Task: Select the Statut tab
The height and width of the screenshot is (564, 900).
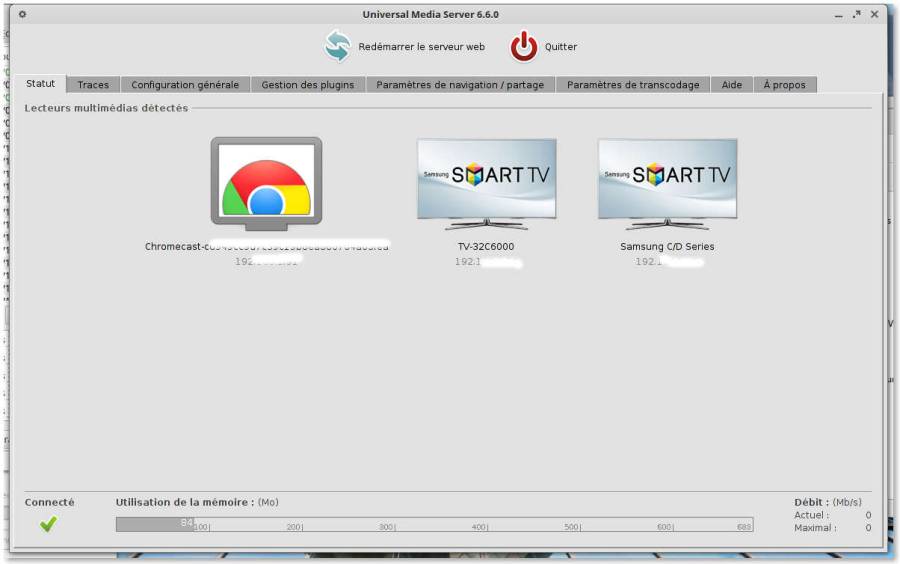Action: (40, 84)
